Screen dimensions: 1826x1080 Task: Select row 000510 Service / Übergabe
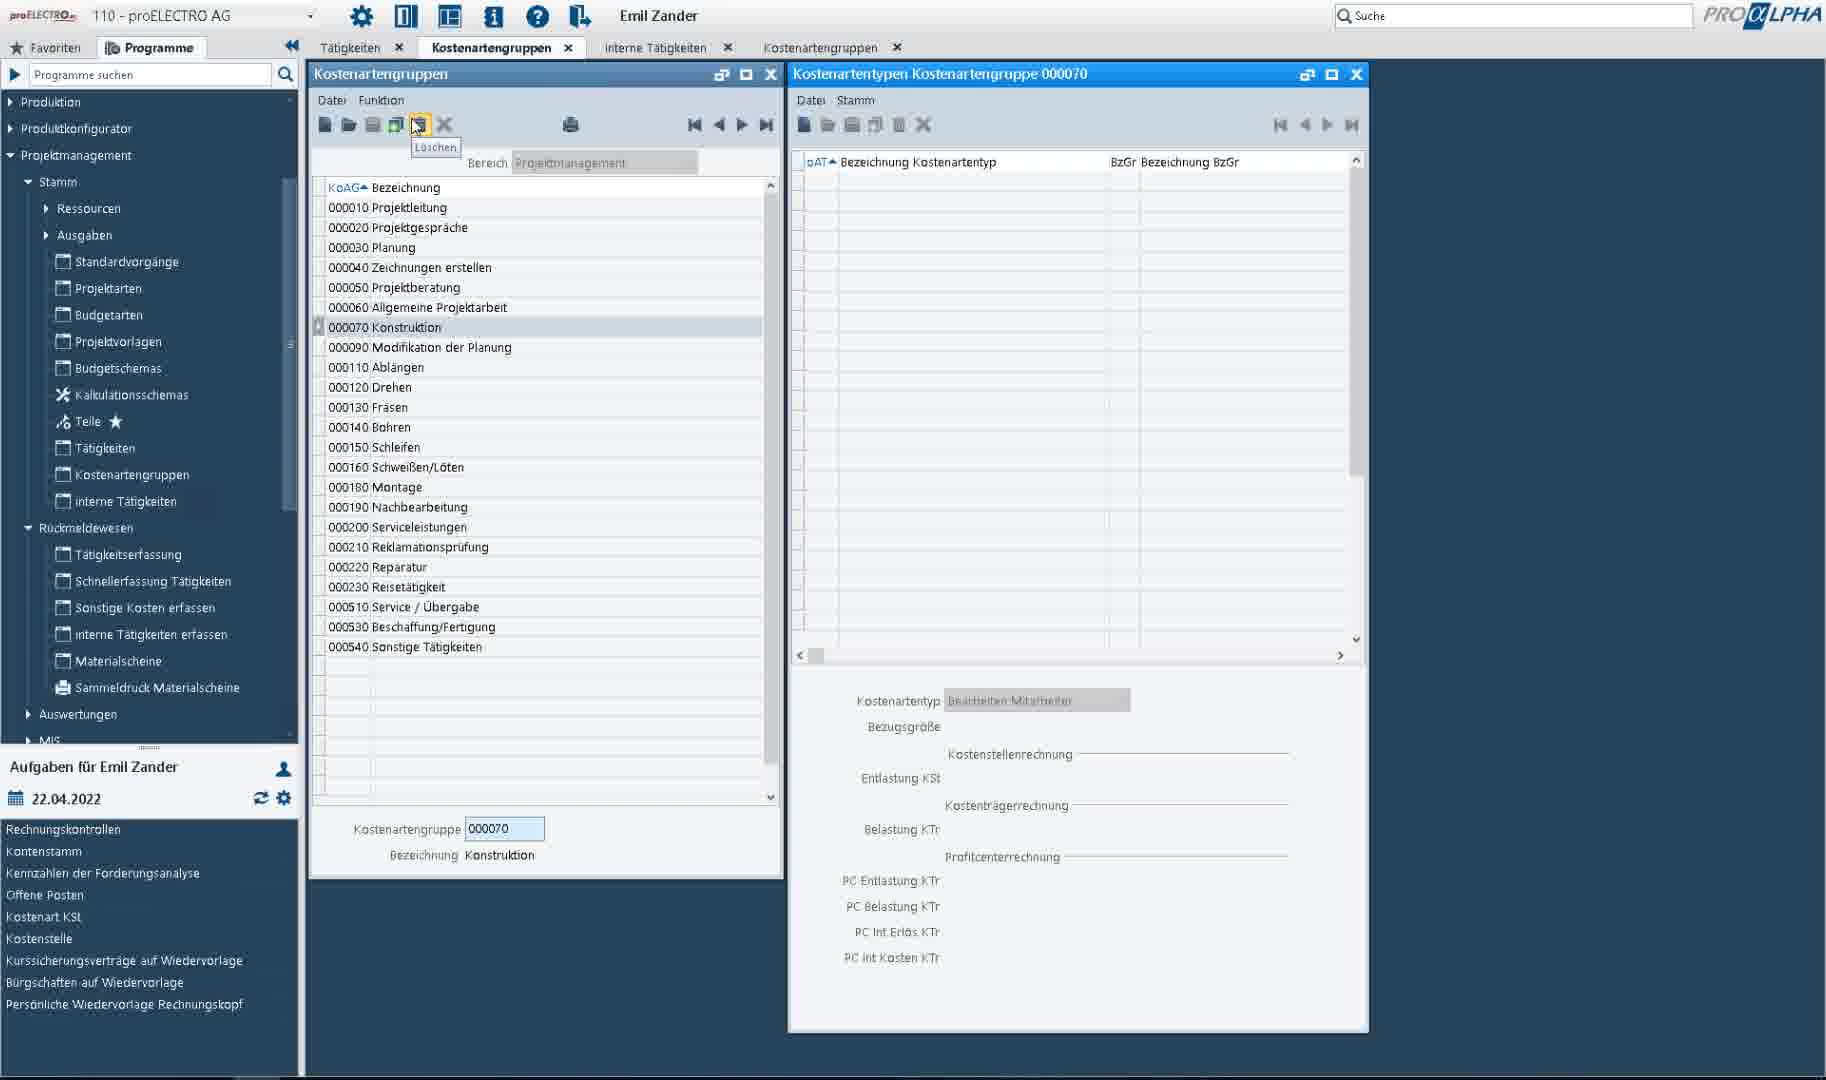click(x=540, y=607)
